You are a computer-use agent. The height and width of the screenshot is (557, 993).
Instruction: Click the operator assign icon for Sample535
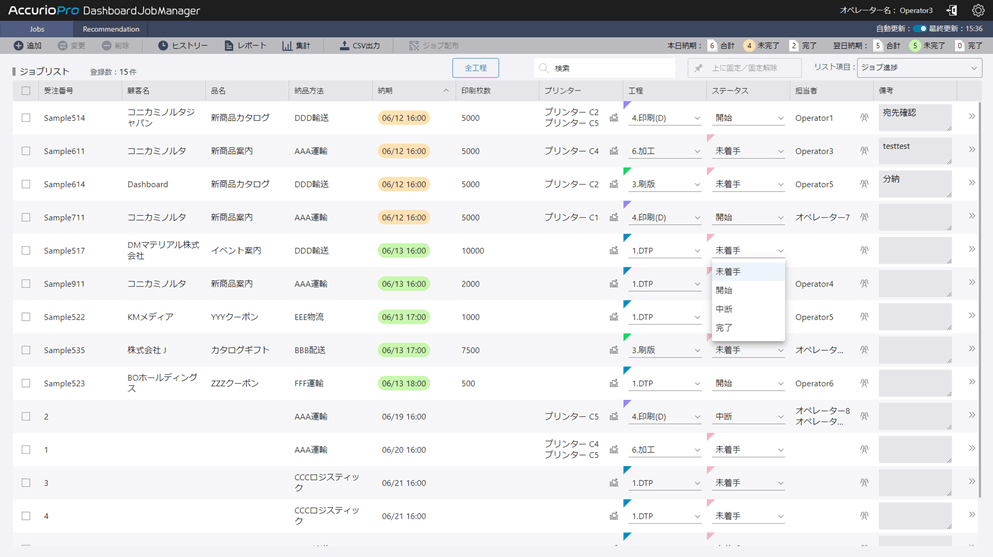click(864, 350)
